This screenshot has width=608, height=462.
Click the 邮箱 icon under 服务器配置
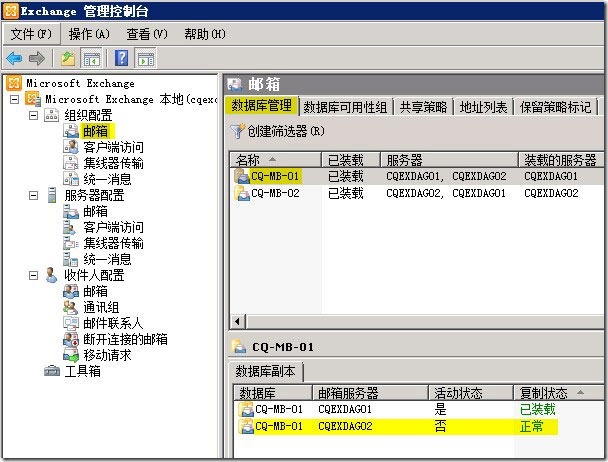point(71,211)
